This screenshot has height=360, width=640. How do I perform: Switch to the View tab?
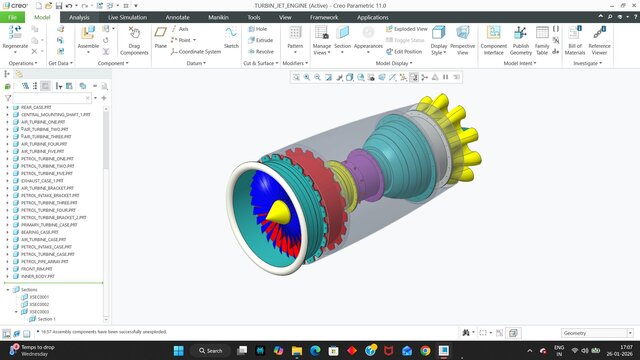(x=285, y=17)
